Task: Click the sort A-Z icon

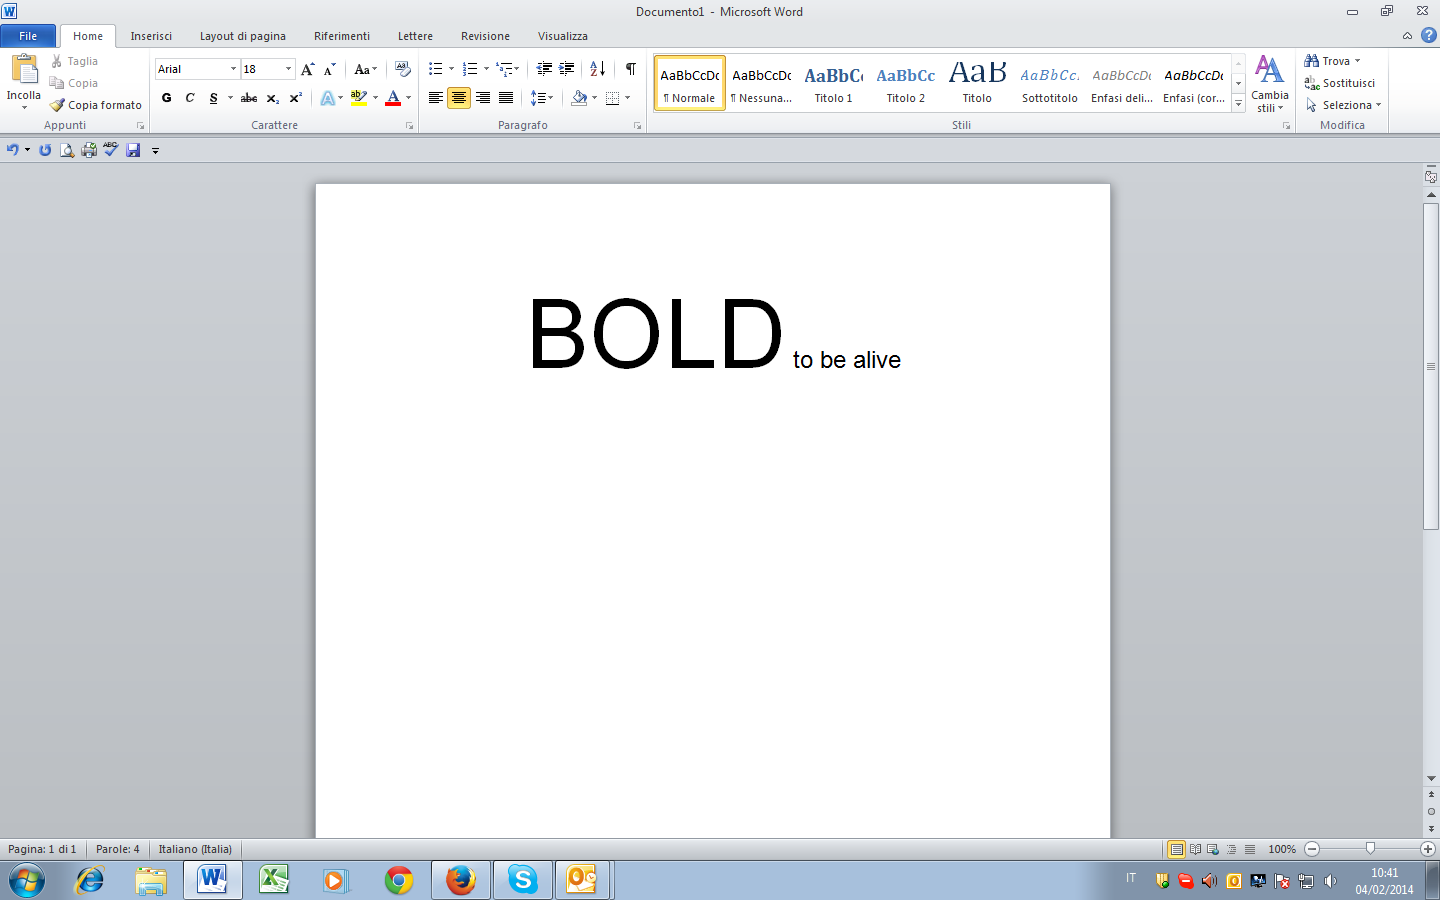Action: point(597,69)
